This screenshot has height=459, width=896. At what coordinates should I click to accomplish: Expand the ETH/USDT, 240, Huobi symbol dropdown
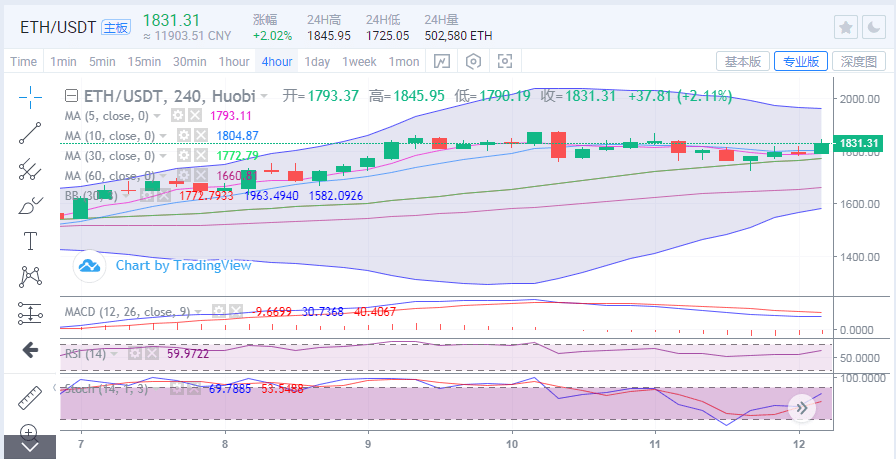point(264,97)
